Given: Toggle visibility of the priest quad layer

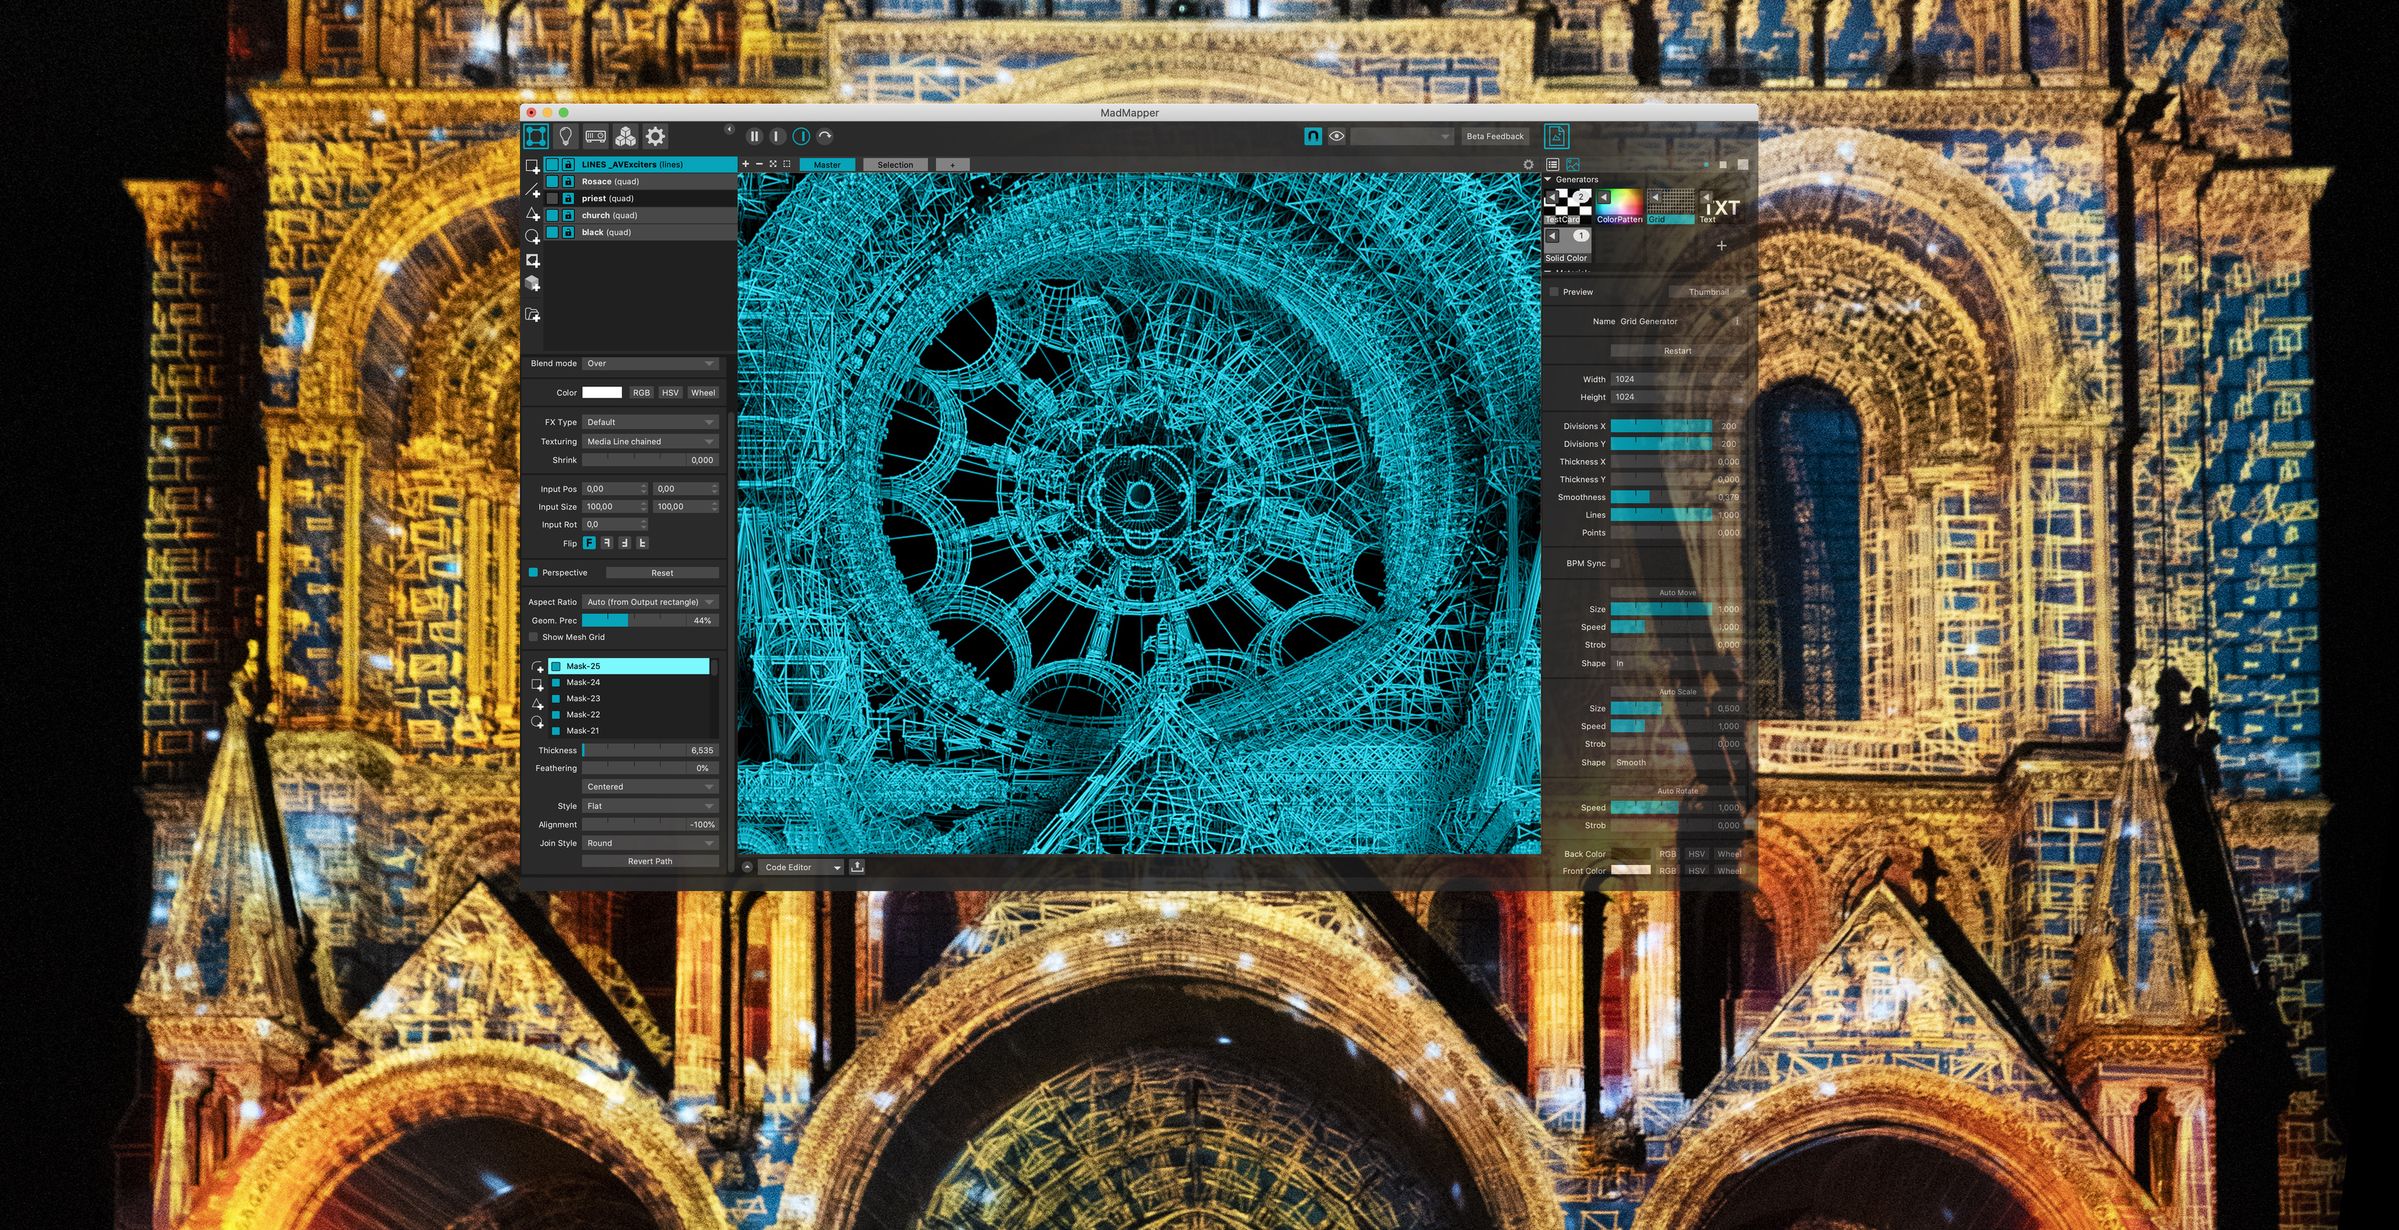Looking at the screenshot, I should pos(552,198).
